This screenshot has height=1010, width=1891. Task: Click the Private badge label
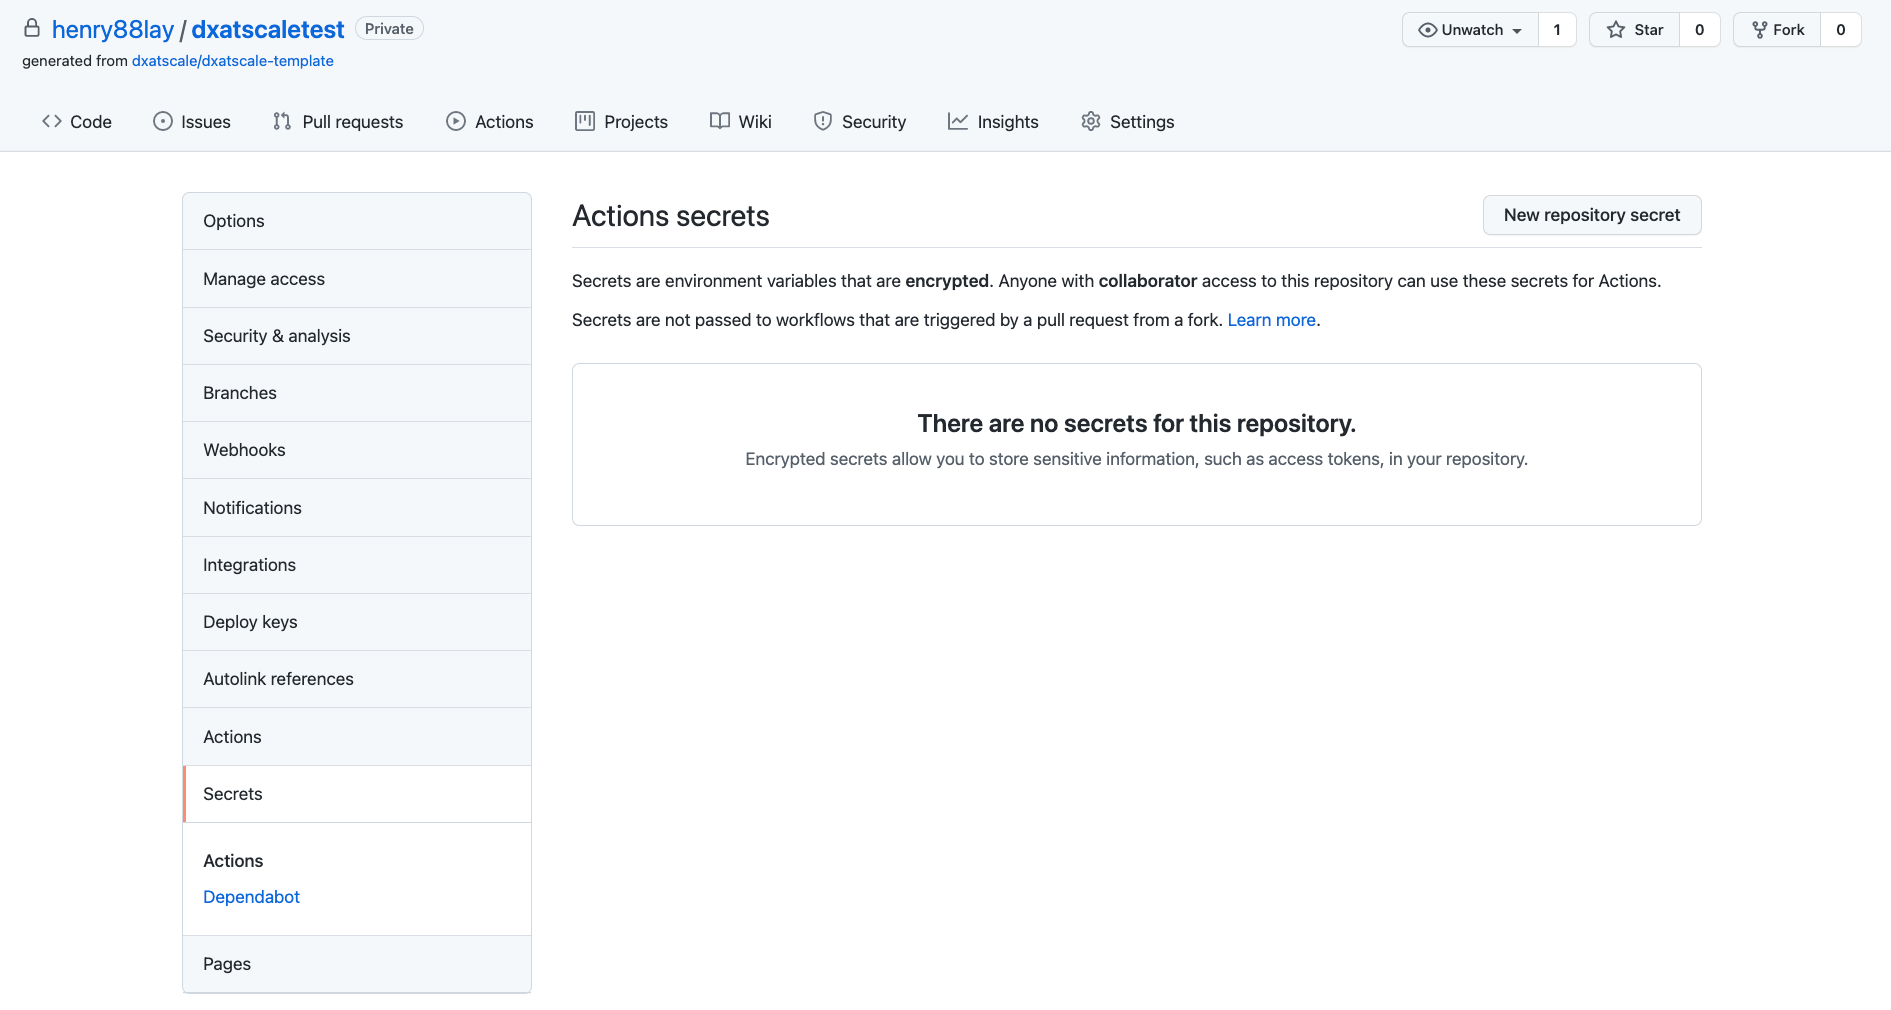389,29
